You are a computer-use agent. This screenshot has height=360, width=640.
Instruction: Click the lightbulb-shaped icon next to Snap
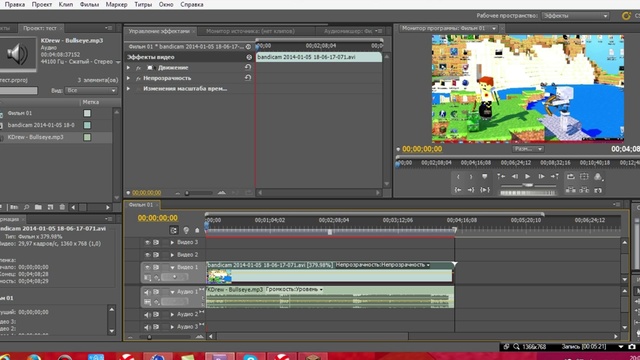pos(186,231)
